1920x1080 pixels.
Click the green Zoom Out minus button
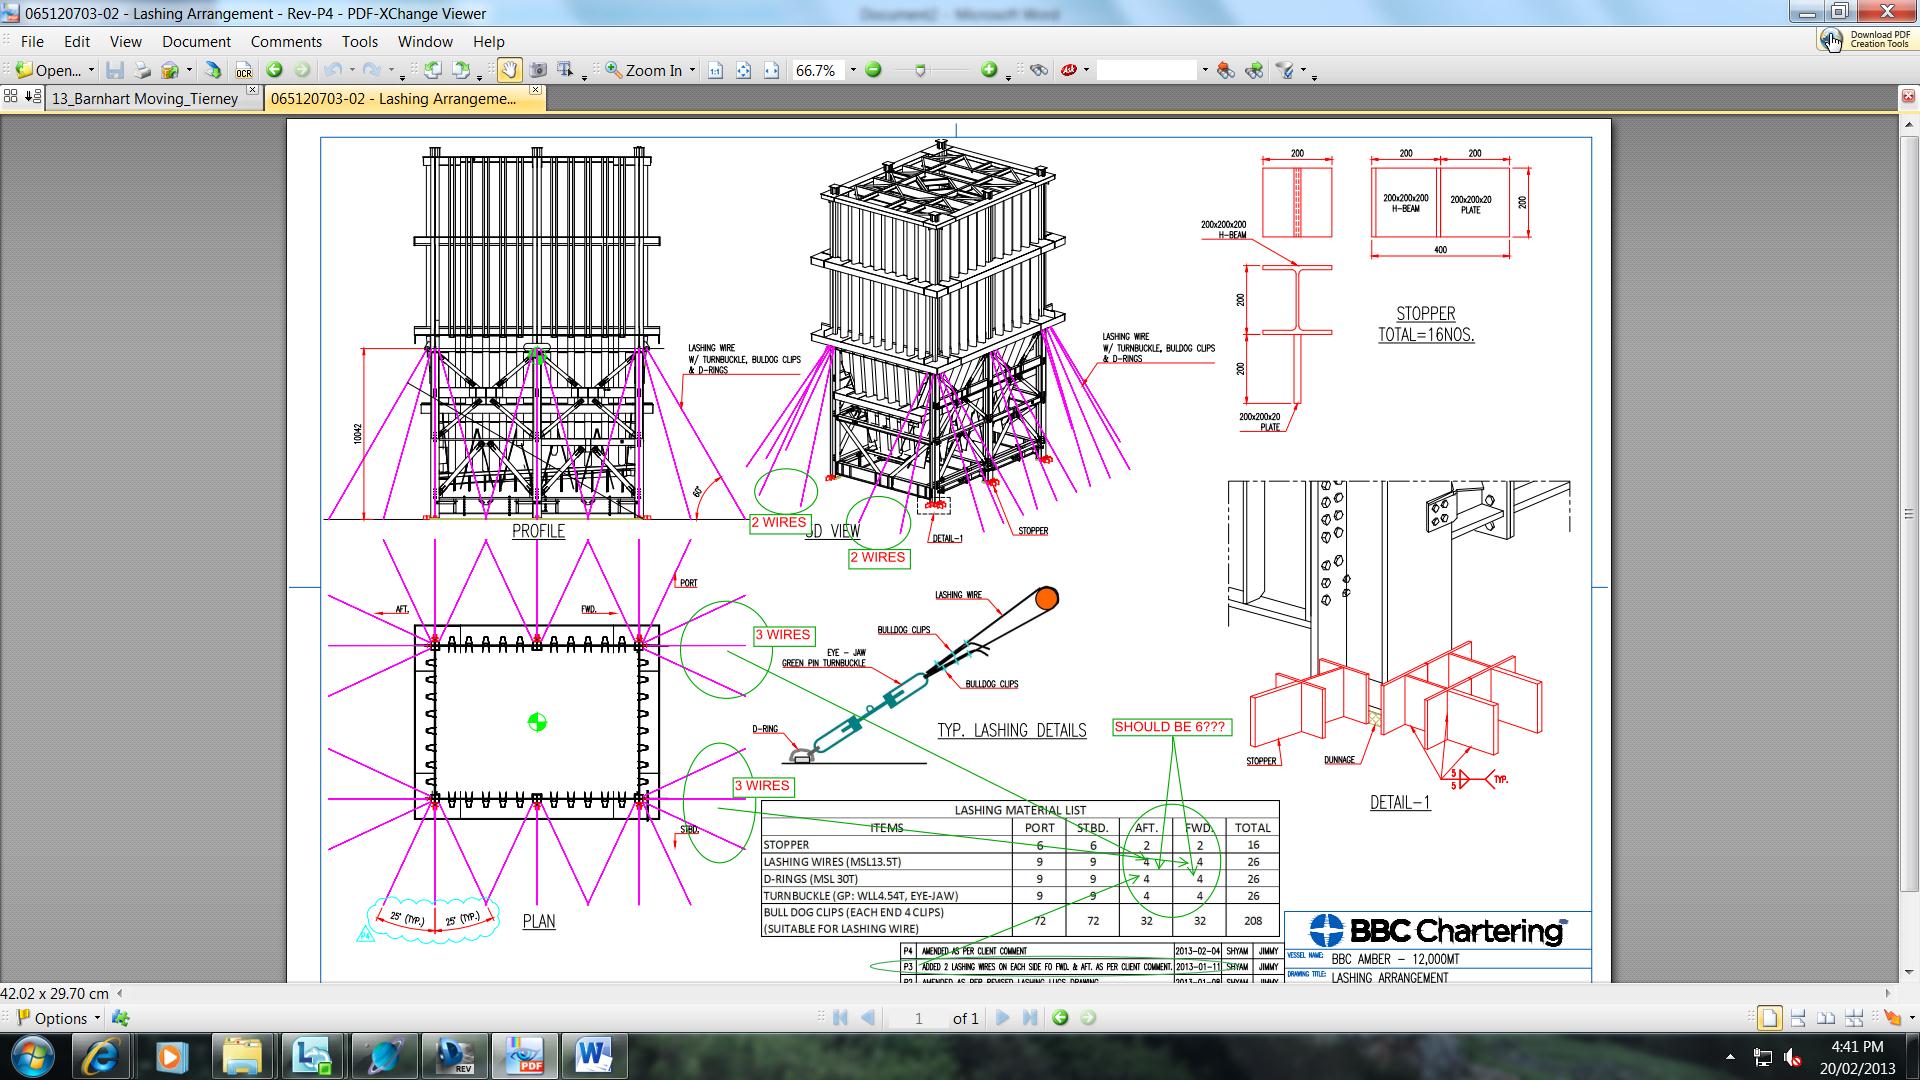coord(873,70)
